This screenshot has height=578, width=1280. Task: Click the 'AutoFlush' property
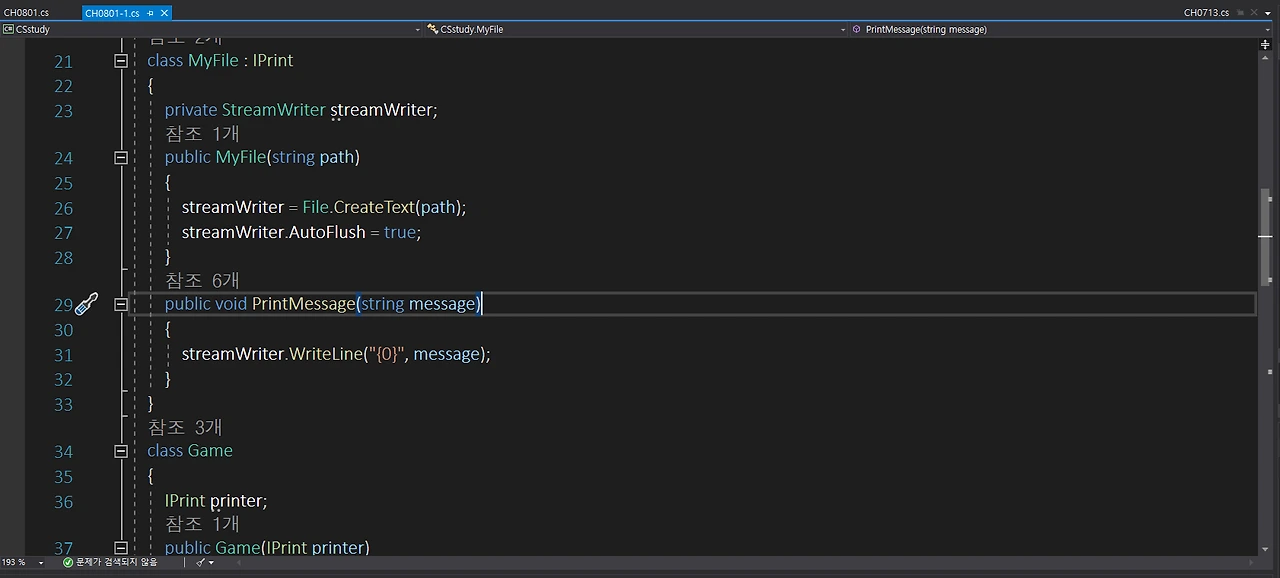click(327, 232)
